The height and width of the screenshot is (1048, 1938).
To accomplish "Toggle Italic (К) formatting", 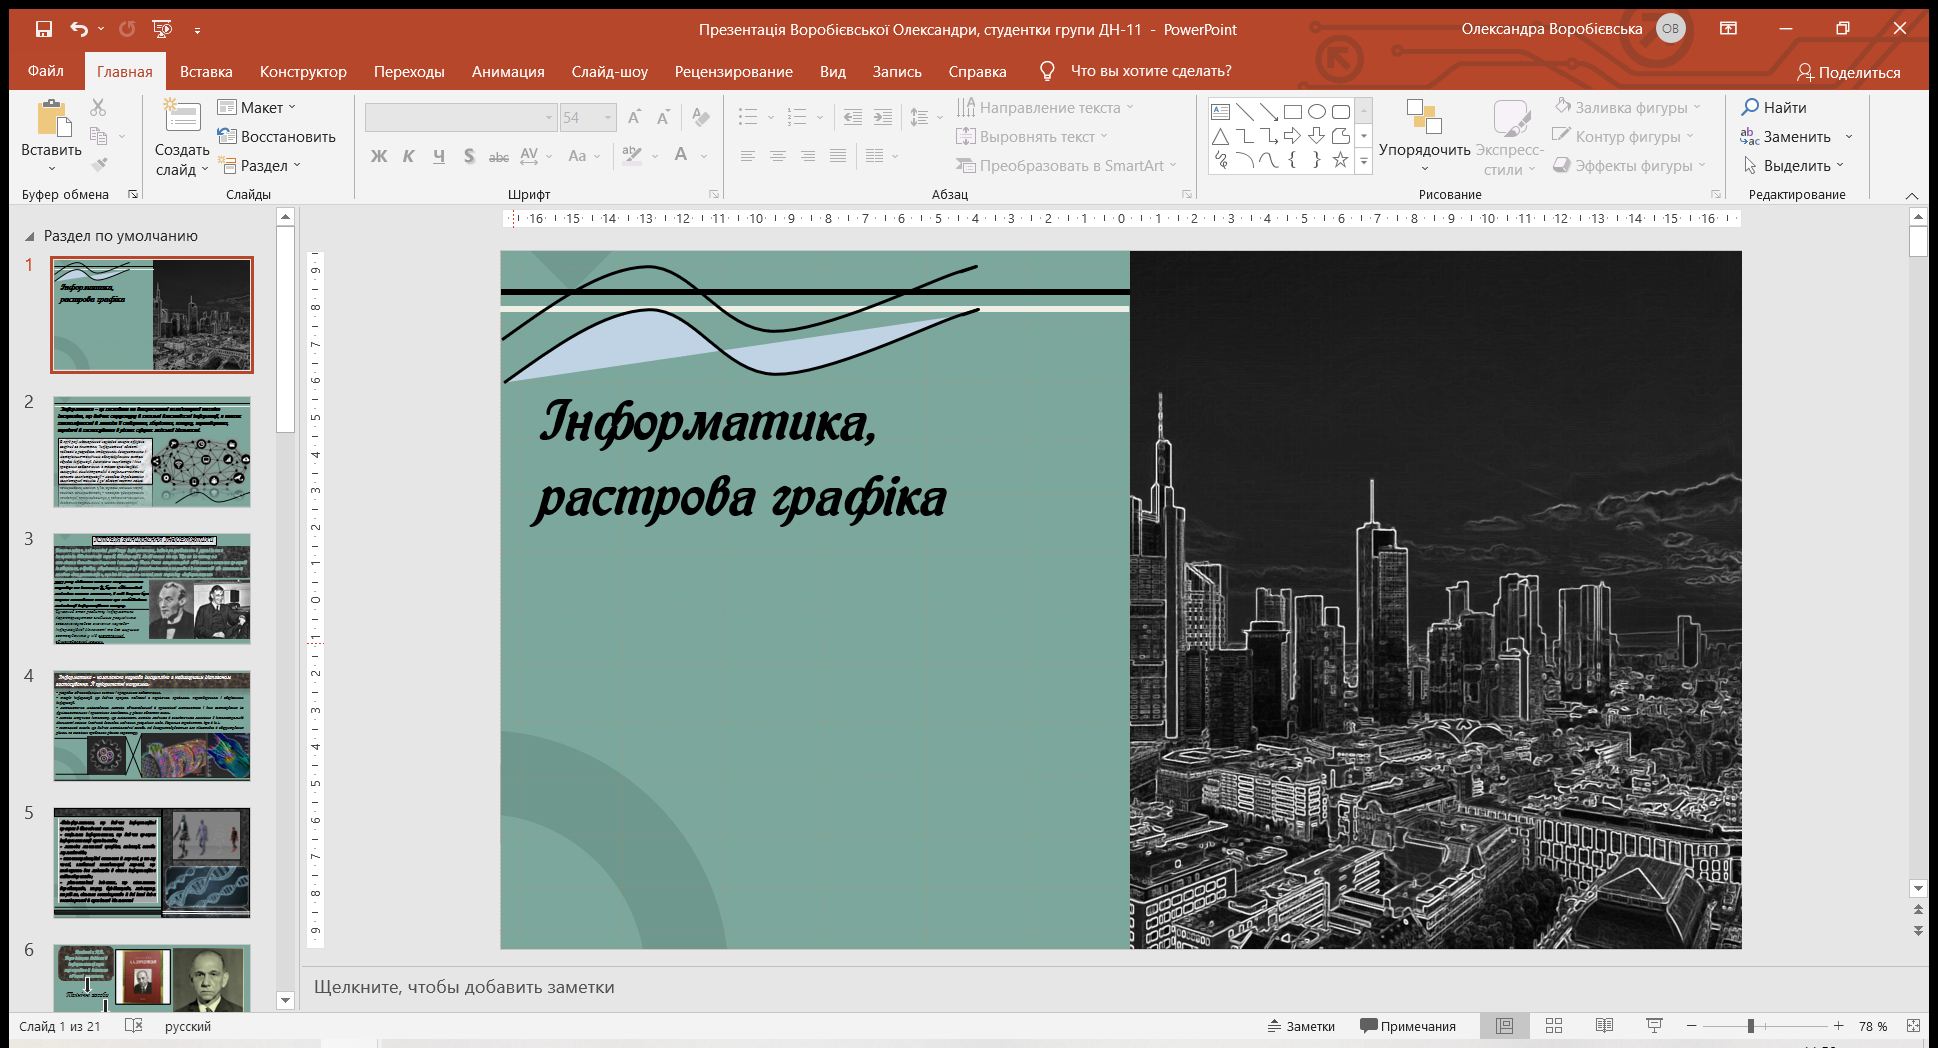I will 408,156.
